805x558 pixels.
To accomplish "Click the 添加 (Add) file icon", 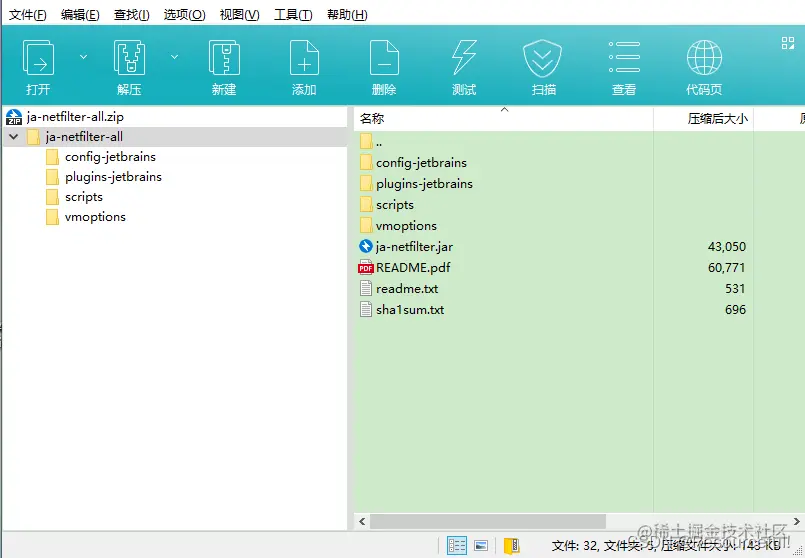I will pos(304,57).
